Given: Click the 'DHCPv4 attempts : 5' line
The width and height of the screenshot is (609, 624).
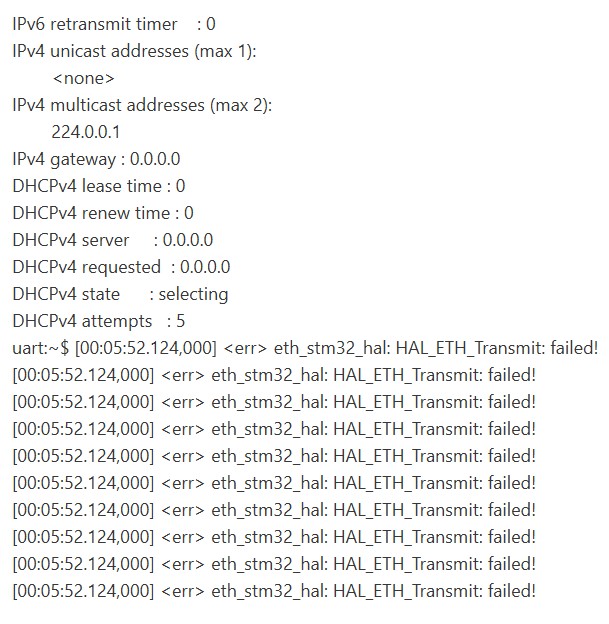Looking at the screenshot, I should [99, 321].
